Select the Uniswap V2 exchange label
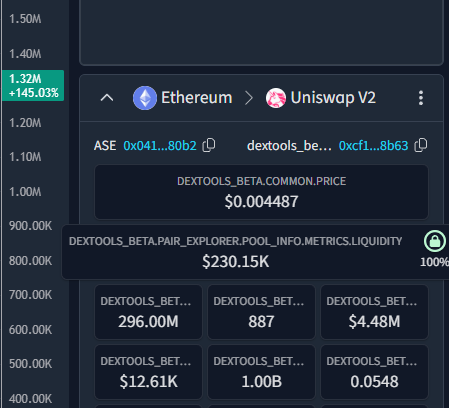Viewport: 449px width, 408px height. [333, 98]
